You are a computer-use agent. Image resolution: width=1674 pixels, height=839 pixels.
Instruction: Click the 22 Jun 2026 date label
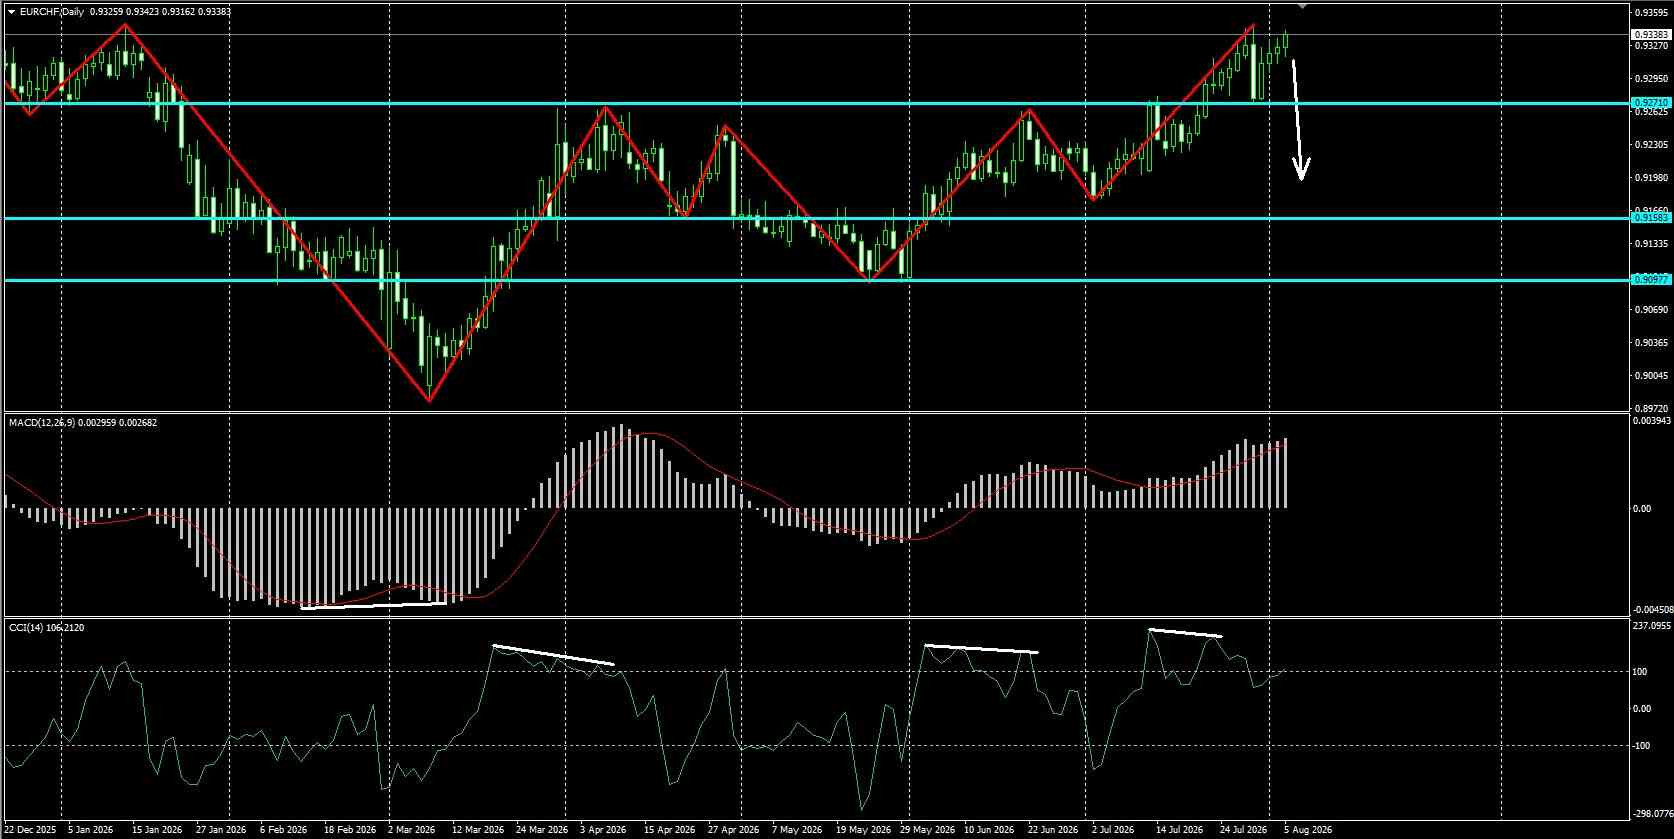(x=1053, y=830)
